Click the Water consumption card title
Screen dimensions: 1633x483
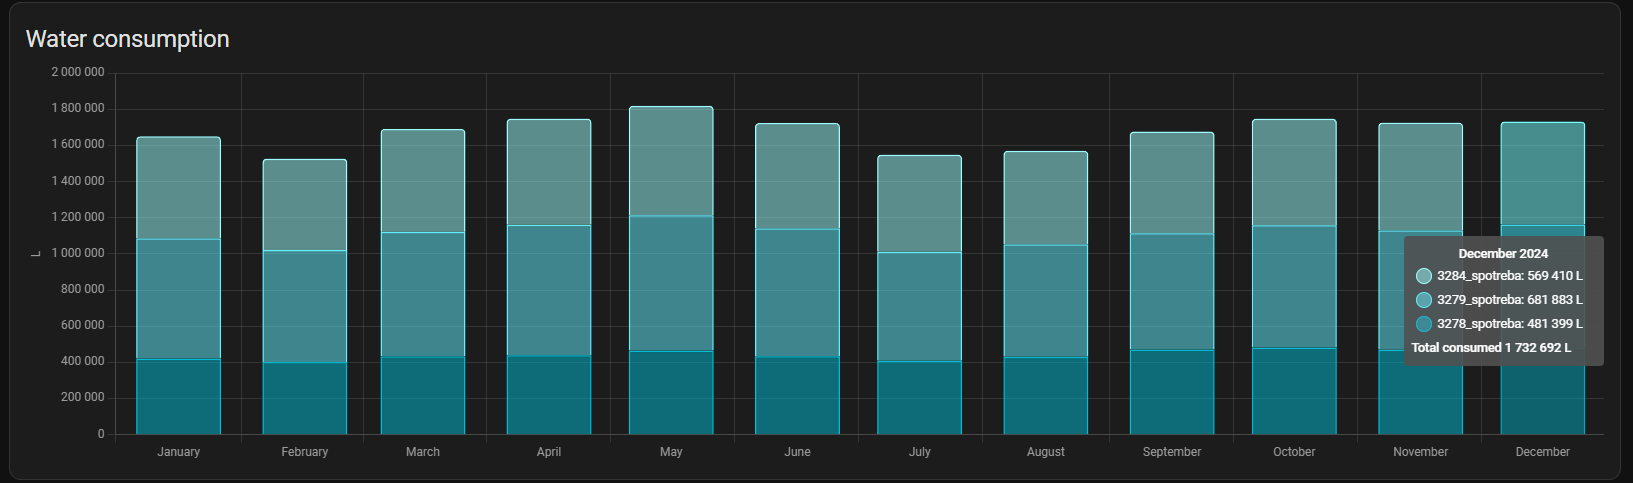(127, 39)
